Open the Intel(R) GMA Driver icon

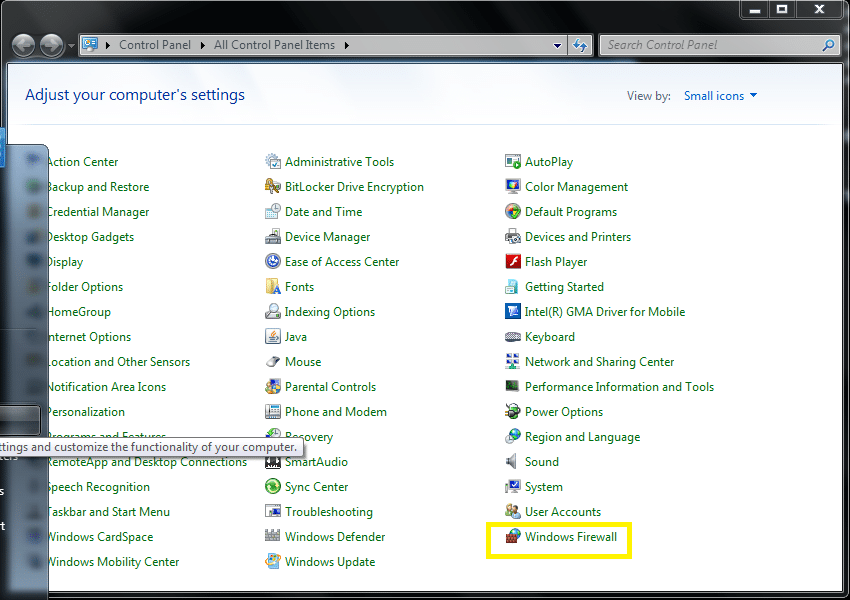[x=513, y=311]
